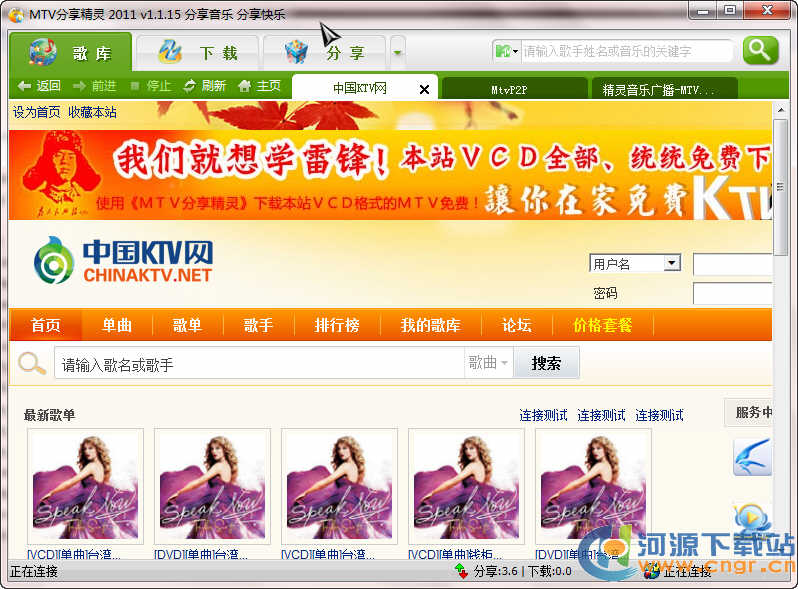The width and height of the screenshot is (798, 589).
Task: Focus the 密码 password input field
Action: tap(733, 294)
